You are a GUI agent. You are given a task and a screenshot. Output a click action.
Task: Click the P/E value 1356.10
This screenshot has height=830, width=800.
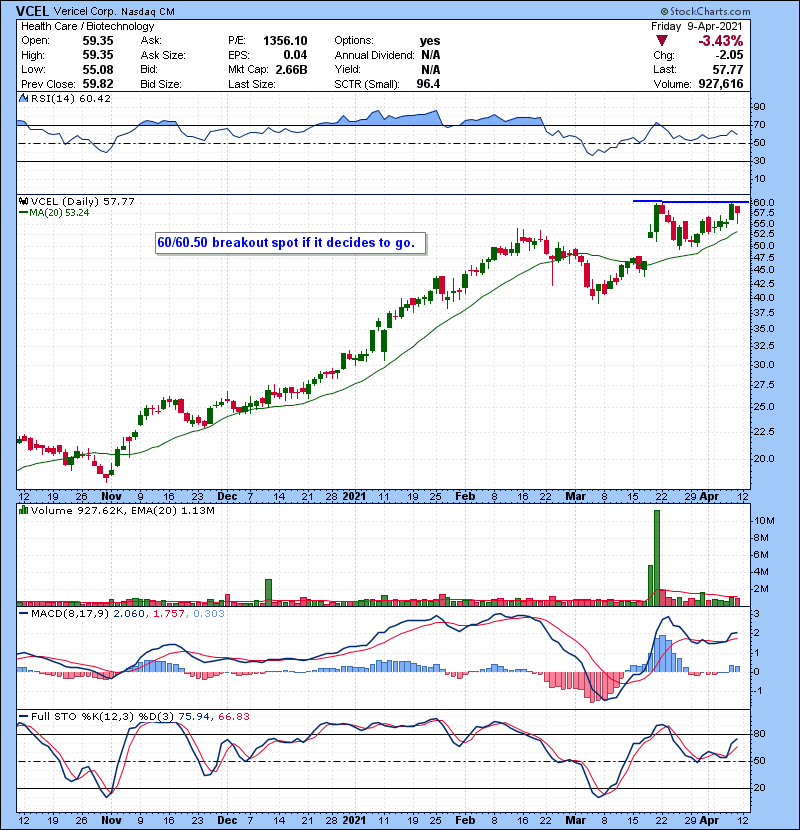coord(285,41)
